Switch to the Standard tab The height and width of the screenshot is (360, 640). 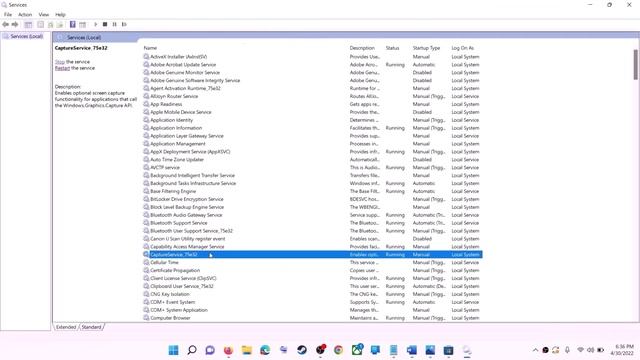91,327
